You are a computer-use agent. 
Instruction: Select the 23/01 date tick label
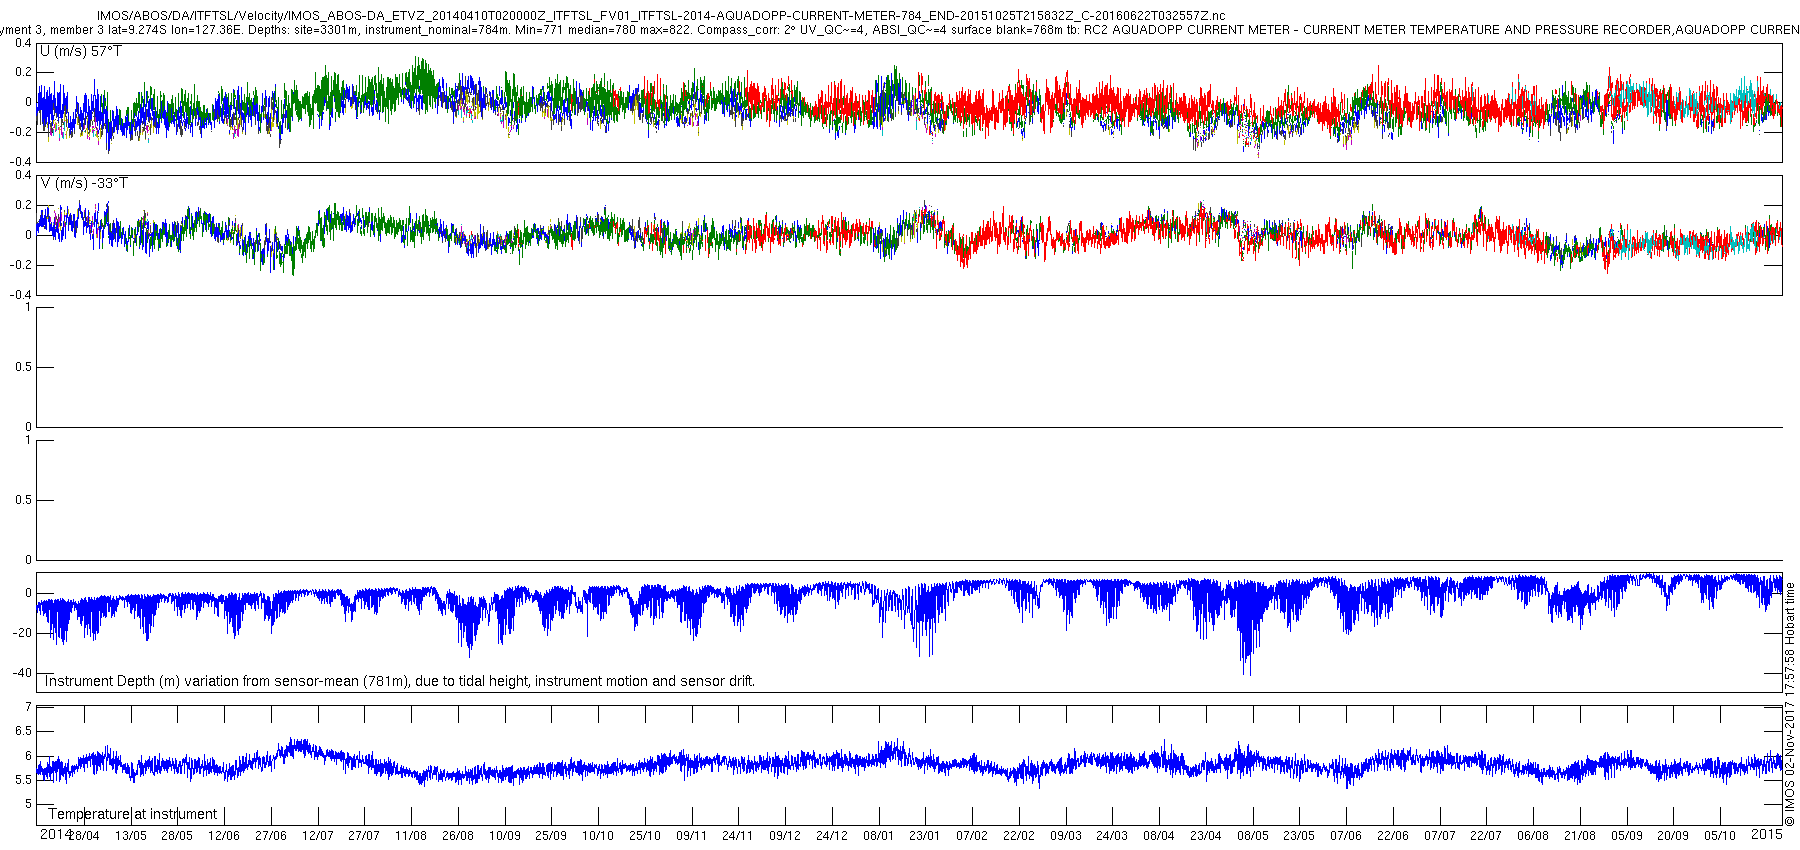[924, 836]
